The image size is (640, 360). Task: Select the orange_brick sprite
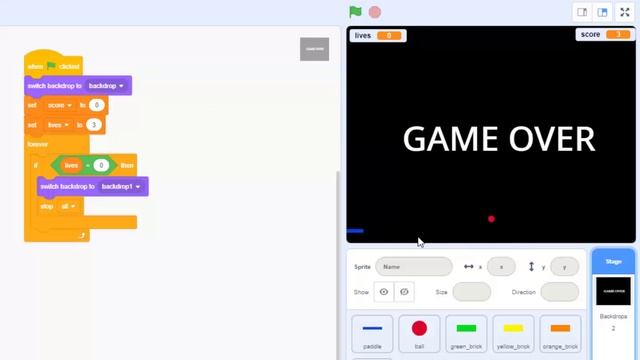pos(560,334)
